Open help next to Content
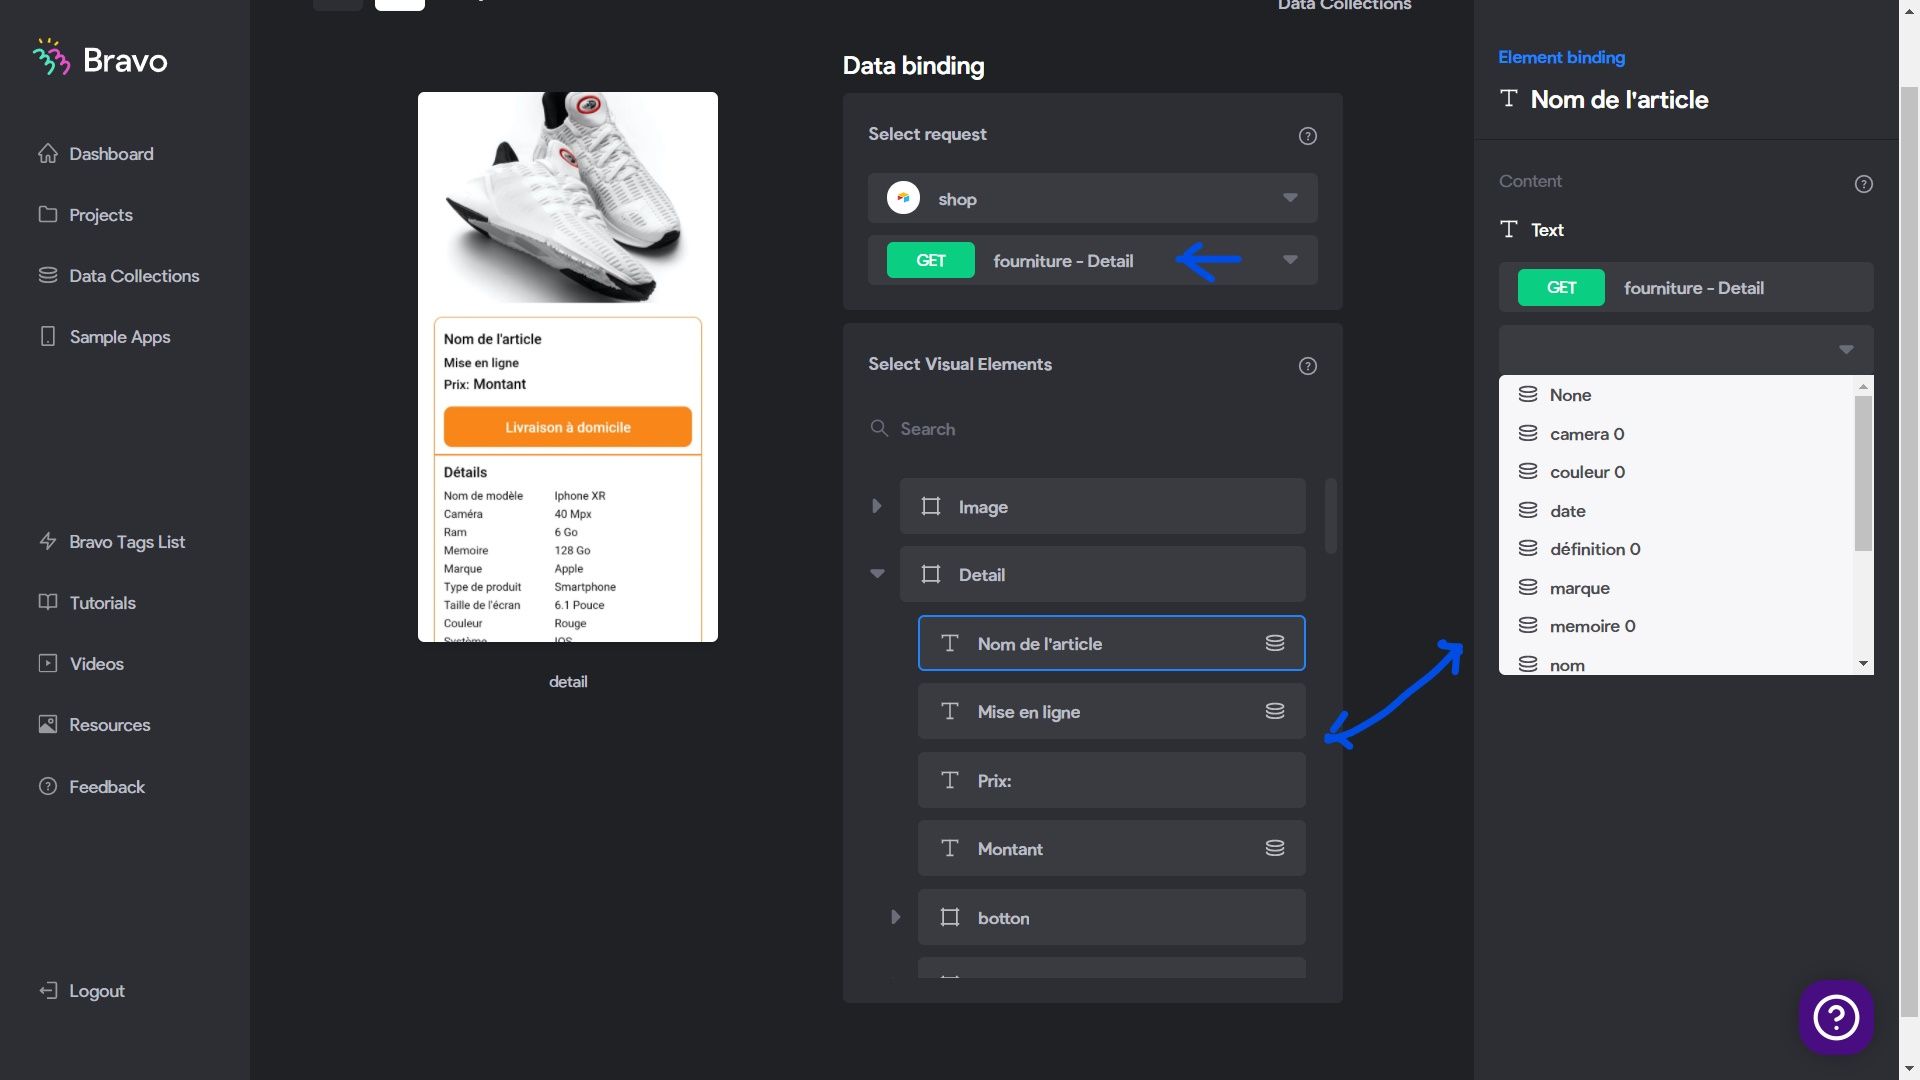 (1863, 184)
